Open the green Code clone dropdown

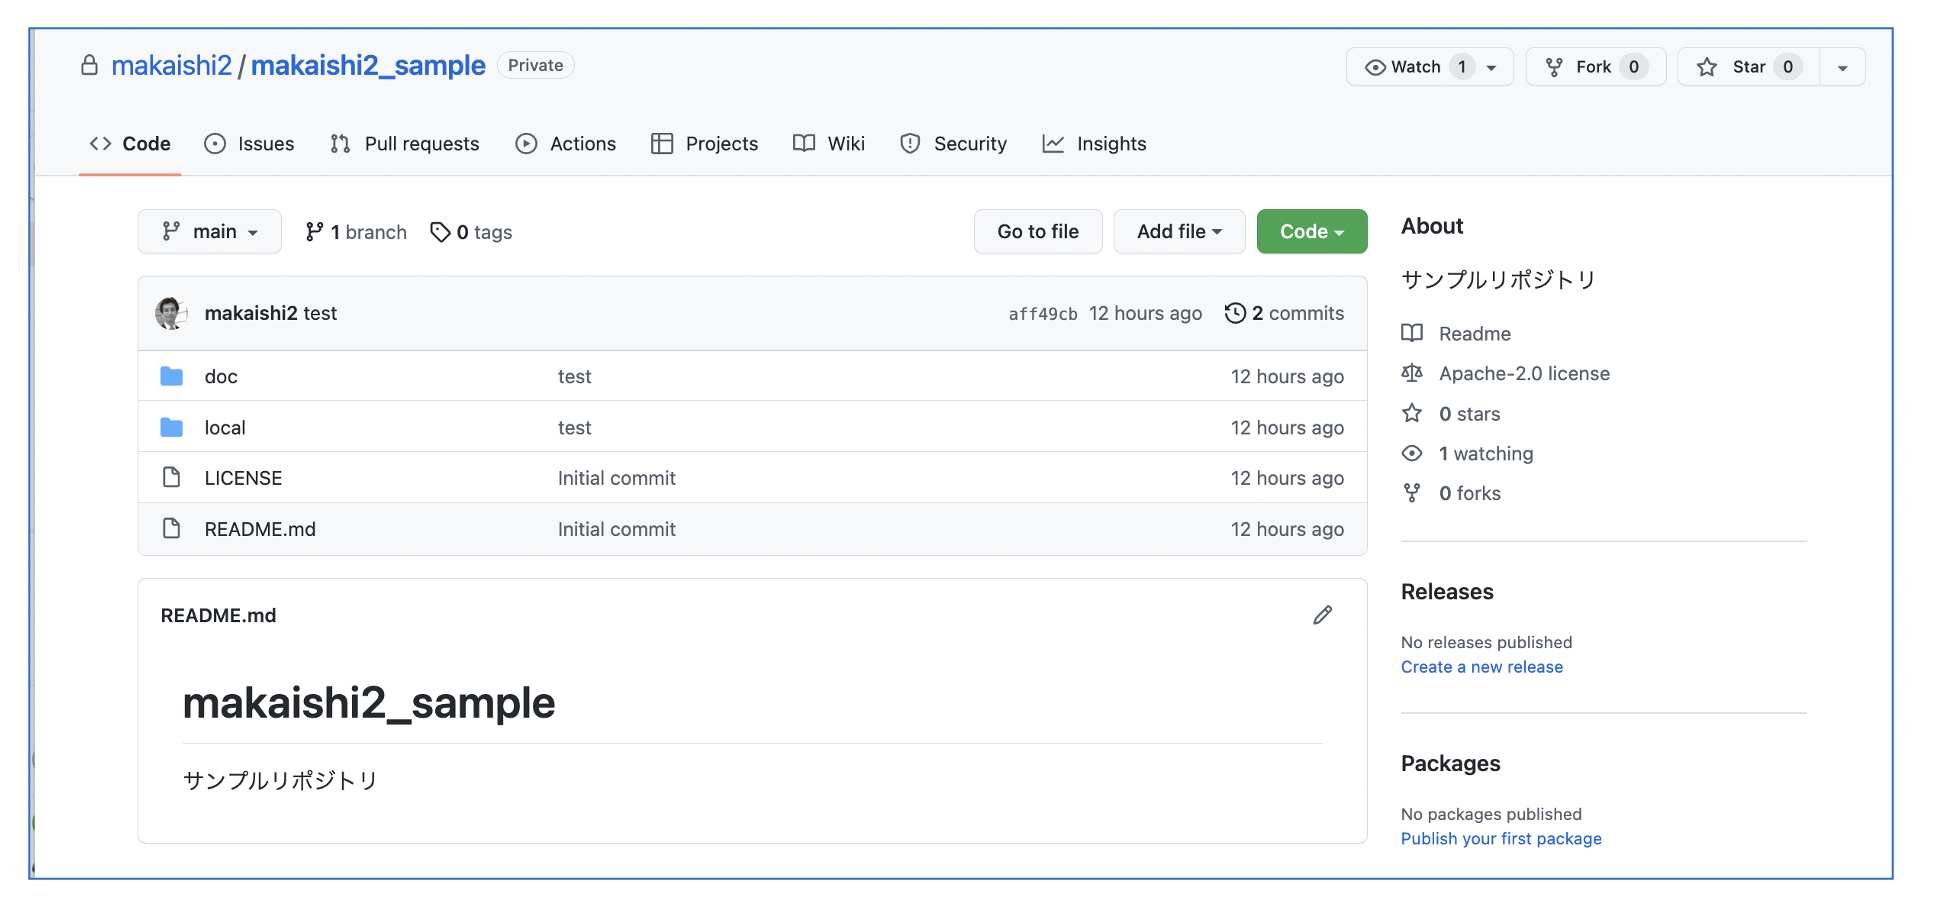click(x=1312, y=232)
